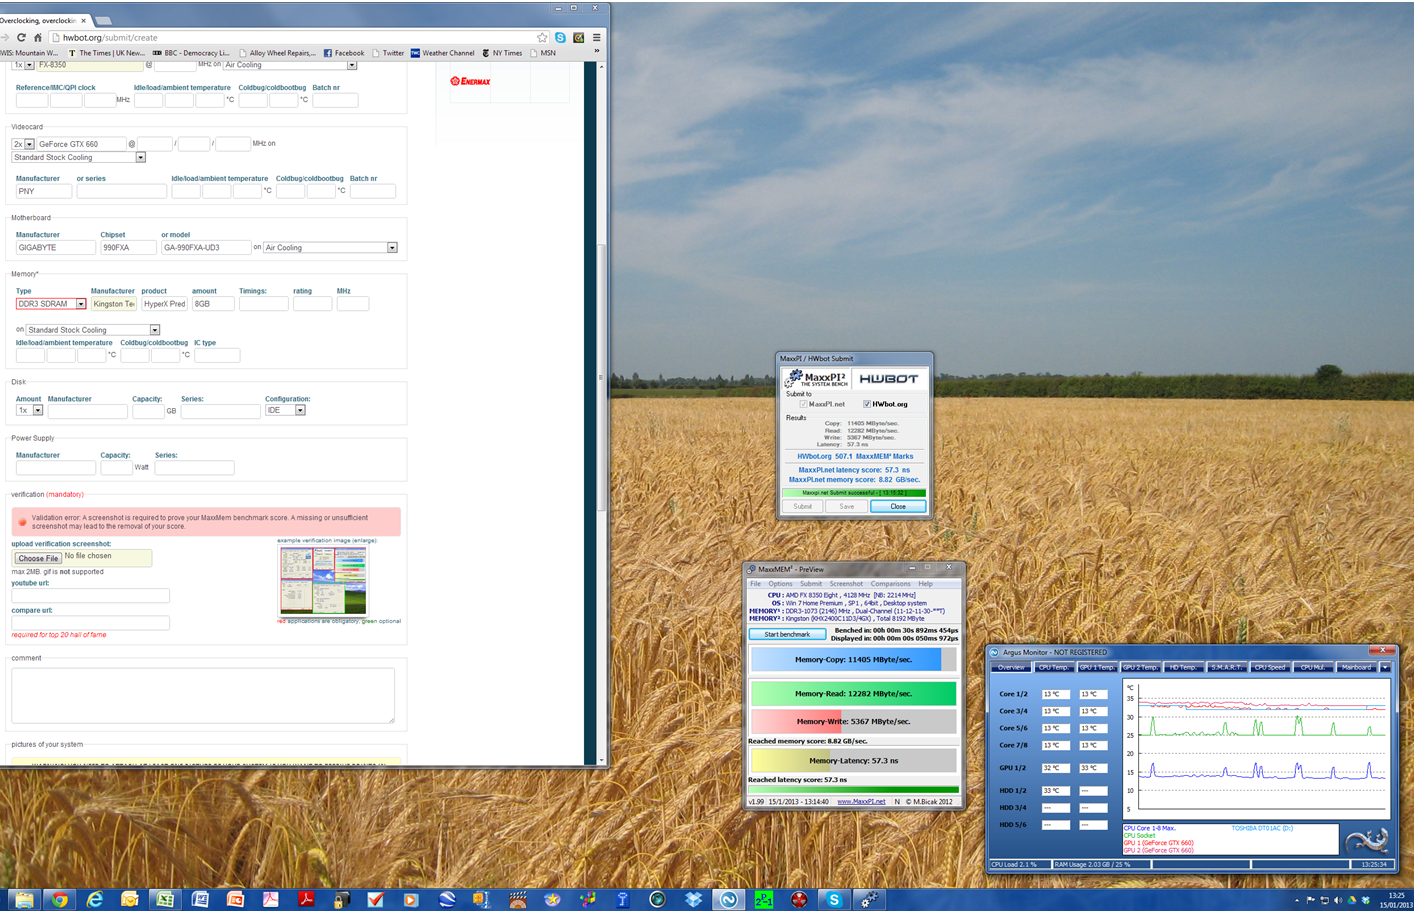The height and width of the screenshot is (913, 1414).
Task: Click the Memory-Read result bar
Action: pos(853,693)
